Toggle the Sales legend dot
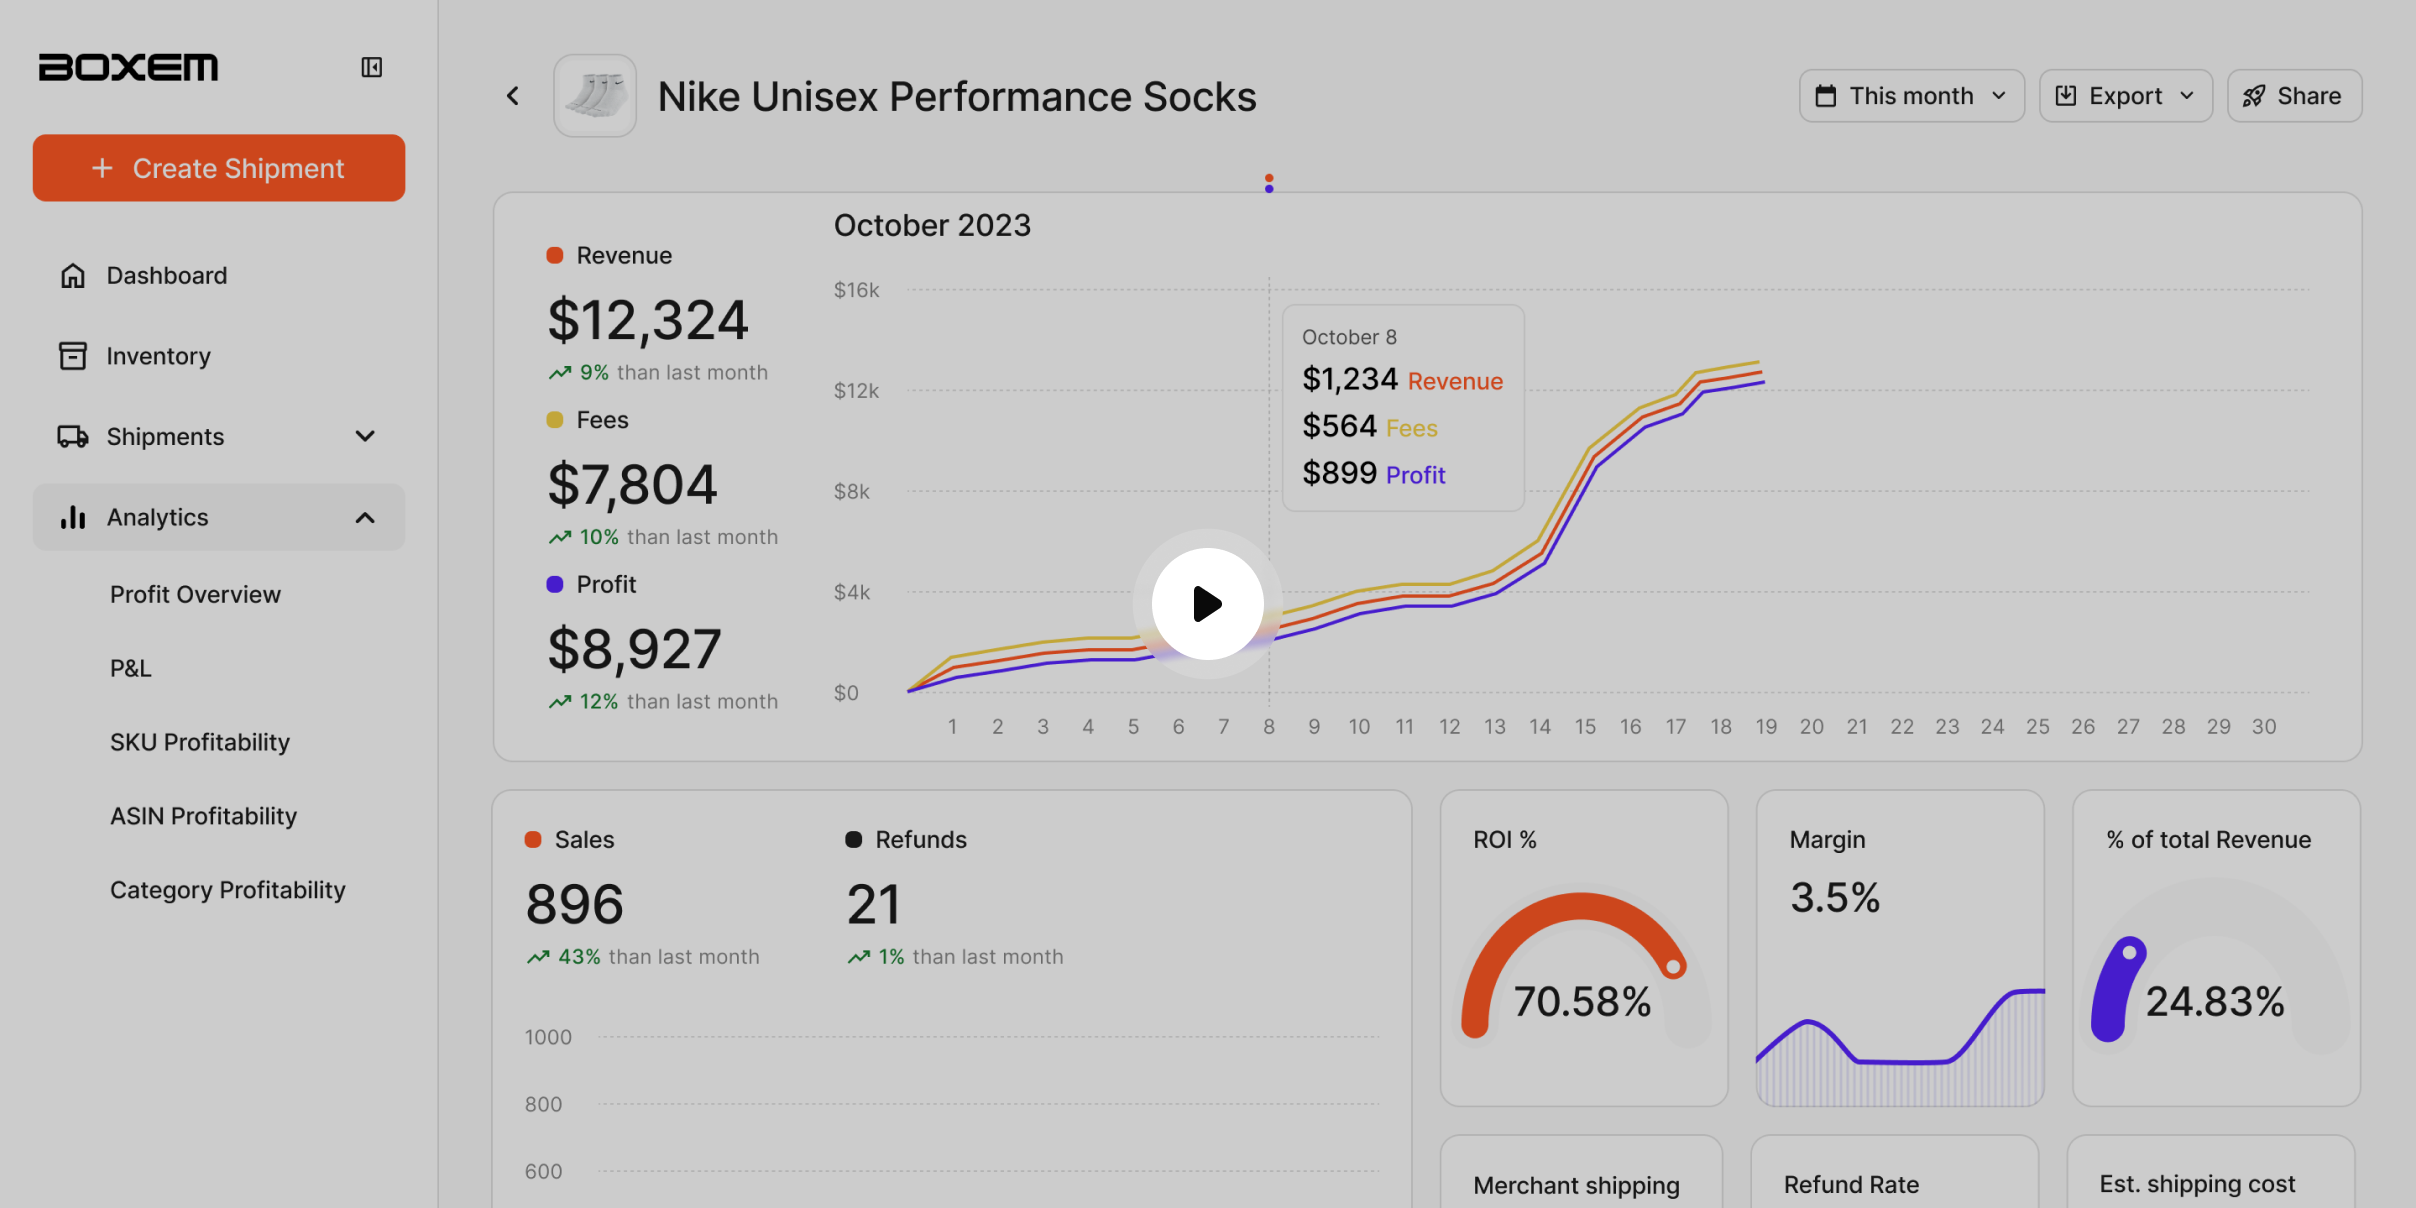 pos(533,840)
